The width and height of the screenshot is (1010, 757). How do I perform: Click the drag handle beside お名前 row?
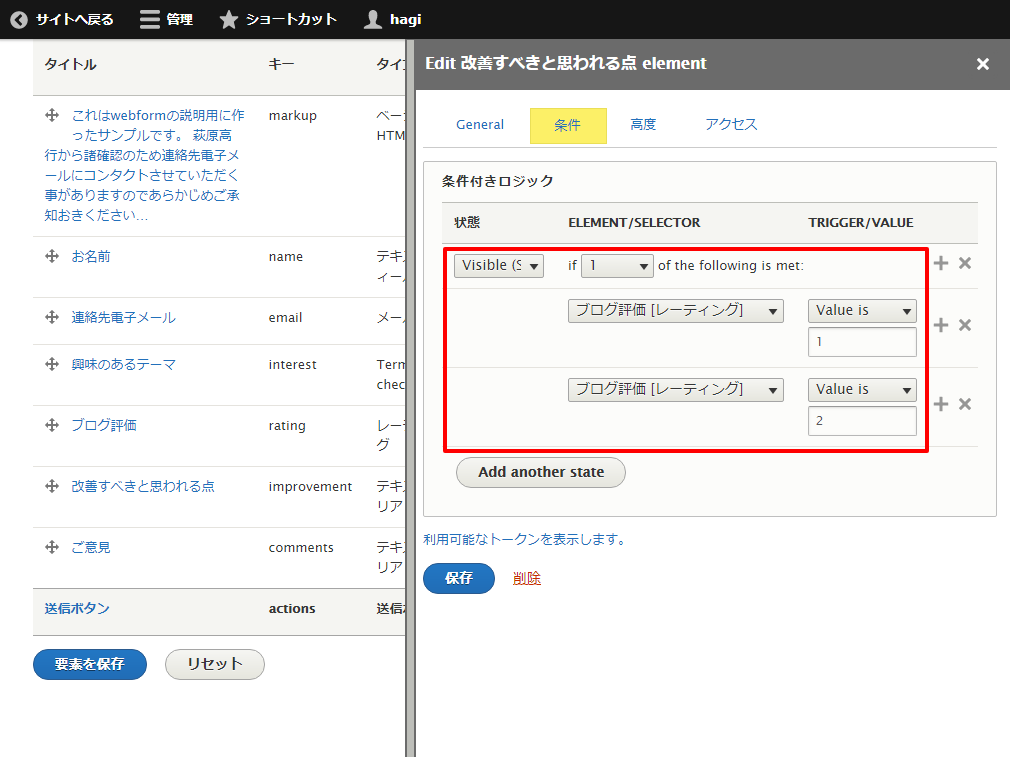point(52,257)
